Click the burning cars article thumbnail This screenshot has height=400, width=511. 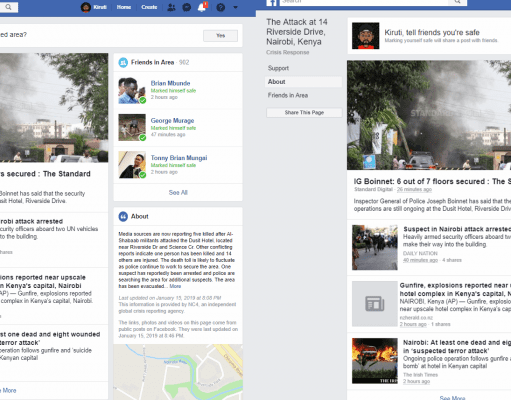coord(375,361)
